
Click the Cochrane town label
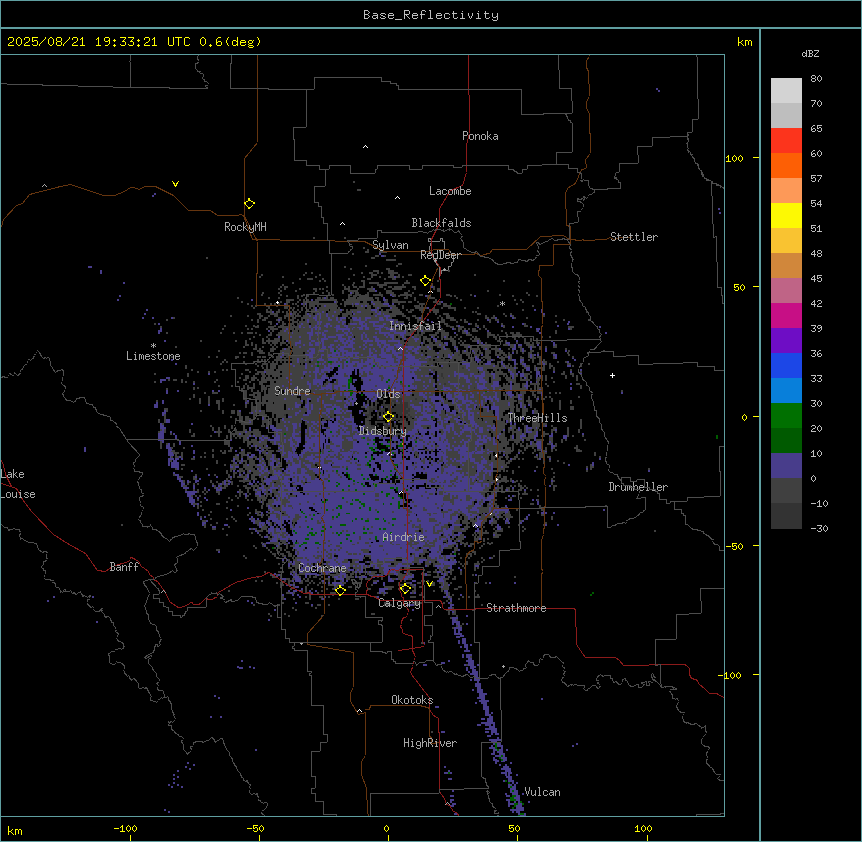click(322, 568)
